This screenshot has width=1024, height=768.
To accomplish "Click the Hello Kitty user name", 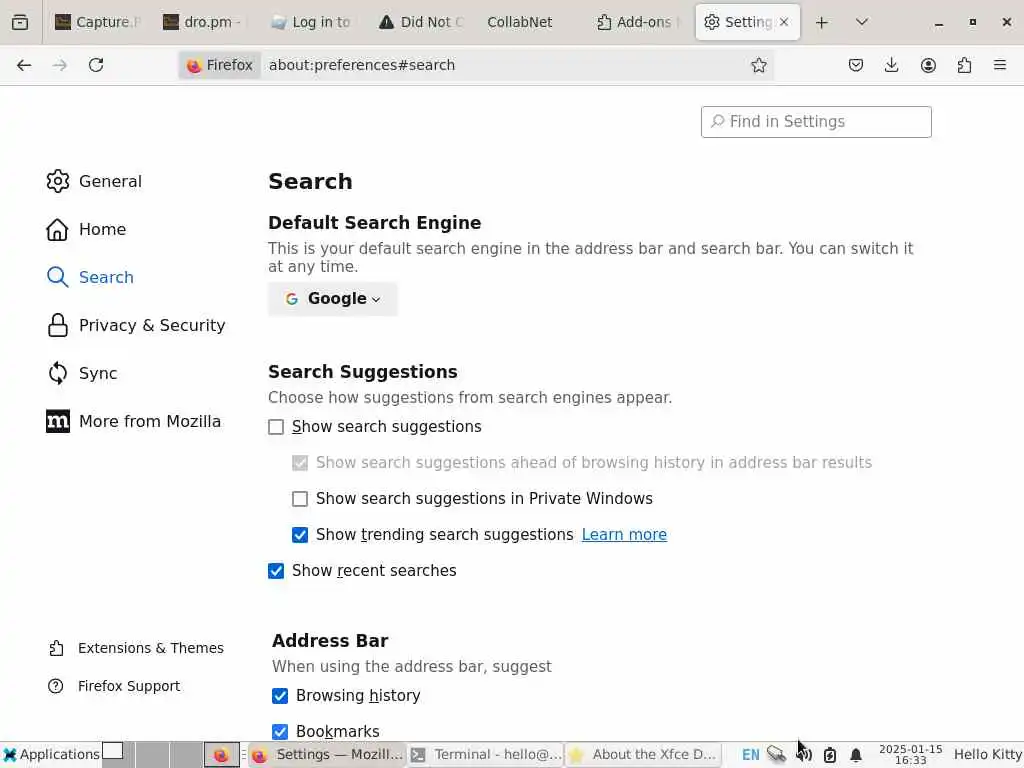I will [987, 755].
